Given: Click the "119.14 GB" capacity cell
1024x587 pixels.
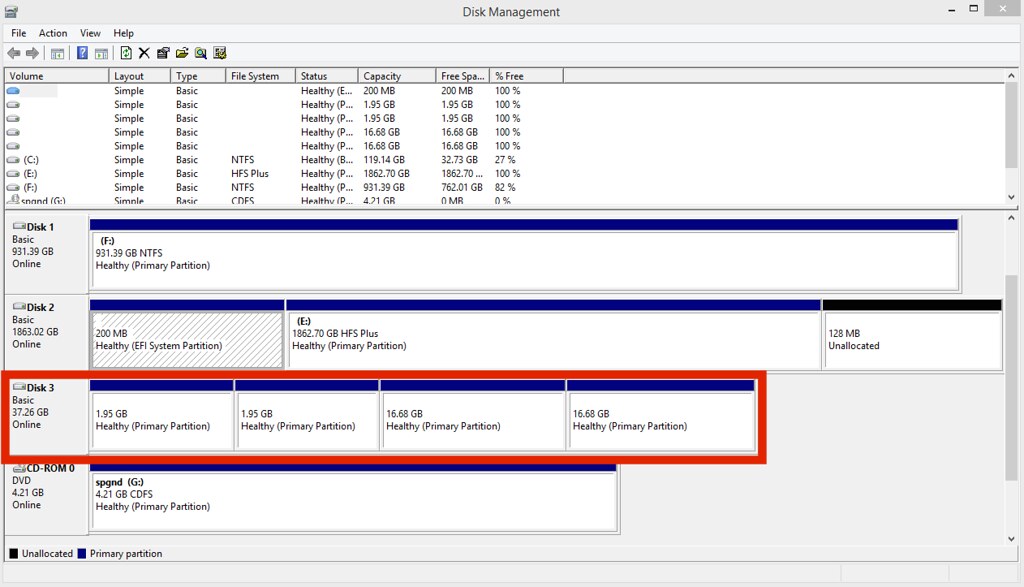Looking at the screenshot, I should (x=384, y=160).
